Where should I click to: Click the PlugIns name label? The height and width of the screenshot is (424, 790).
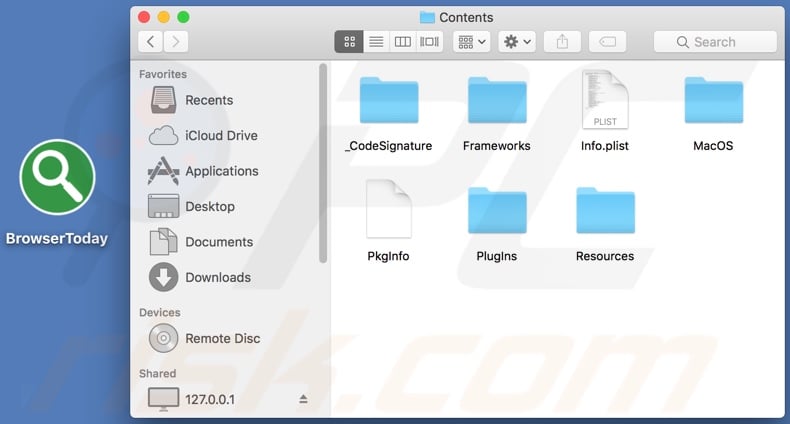click(497, 256)
